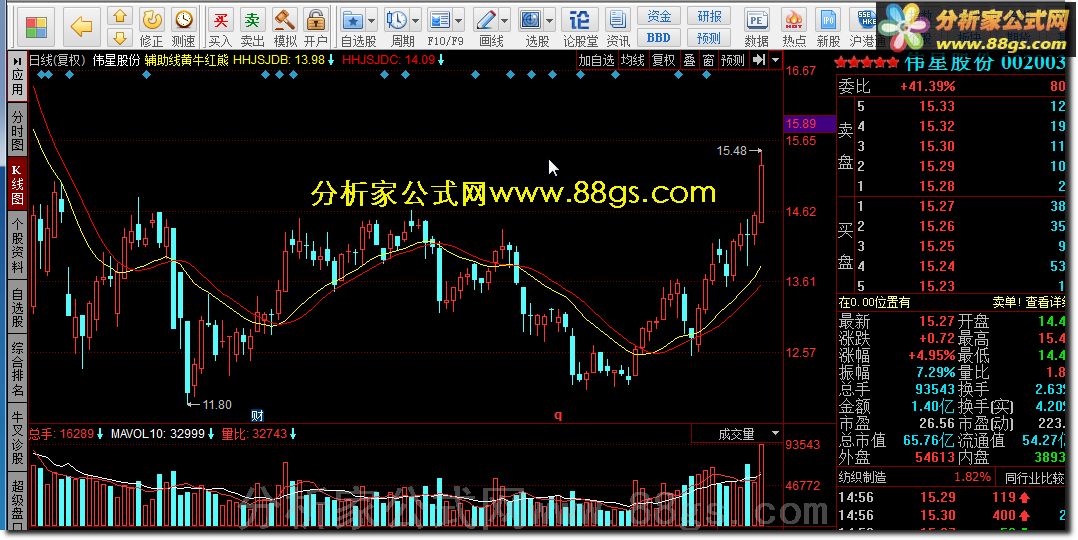
Task: Expand the 选股 dropdown arrow
Action: pos(549,21)
